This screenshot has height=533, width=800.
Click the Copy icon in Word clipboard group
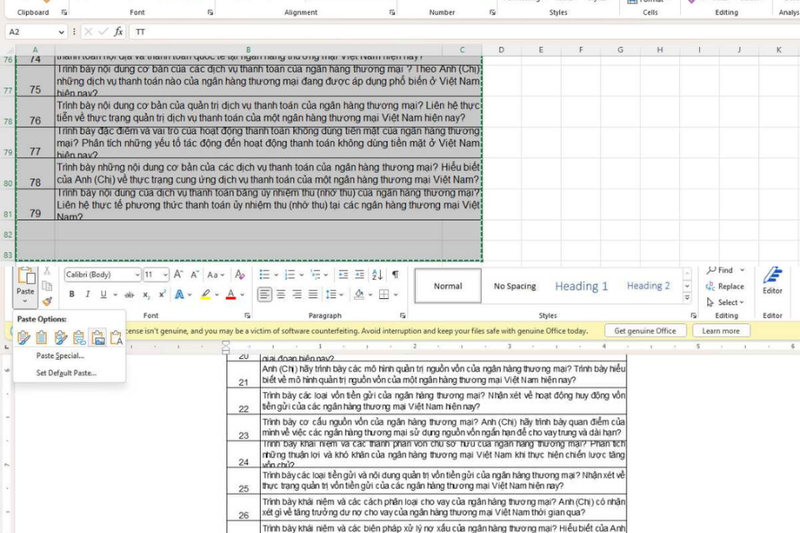[x=47, y=286]
